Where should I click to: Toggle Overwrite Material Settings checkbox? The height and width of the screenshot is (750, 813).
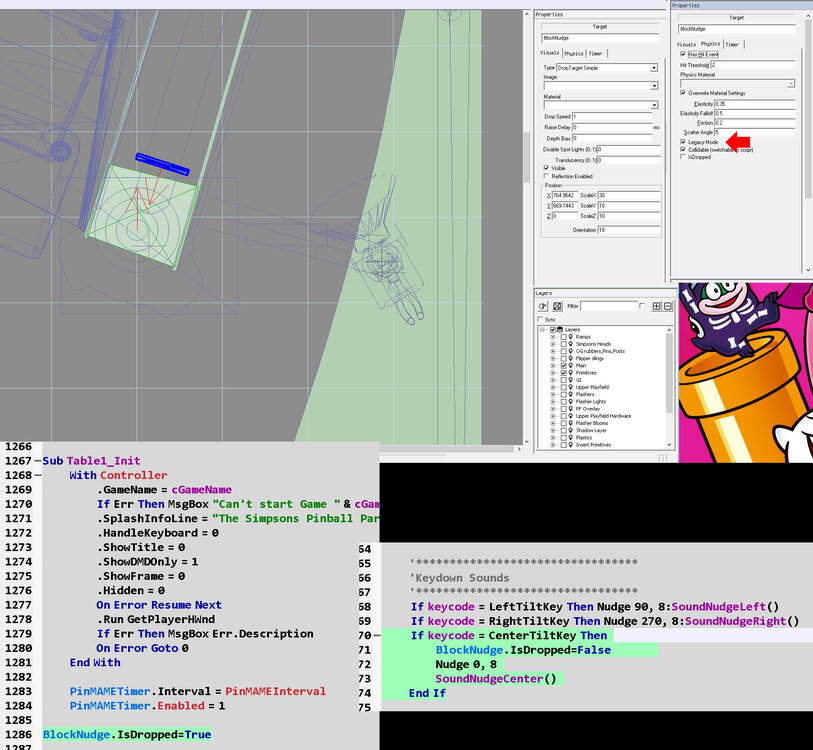(x=683, y=93)
